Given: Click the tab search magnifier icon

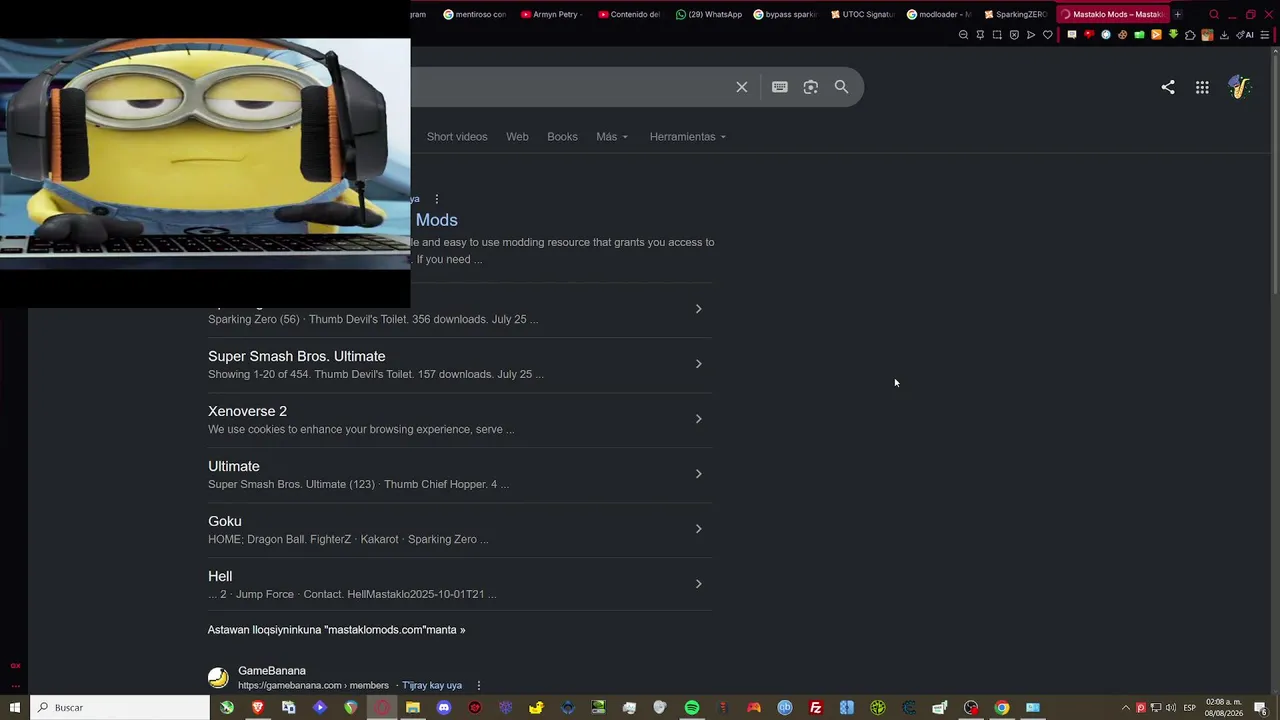Looking at the screenshot, I should coord(1214,14).
